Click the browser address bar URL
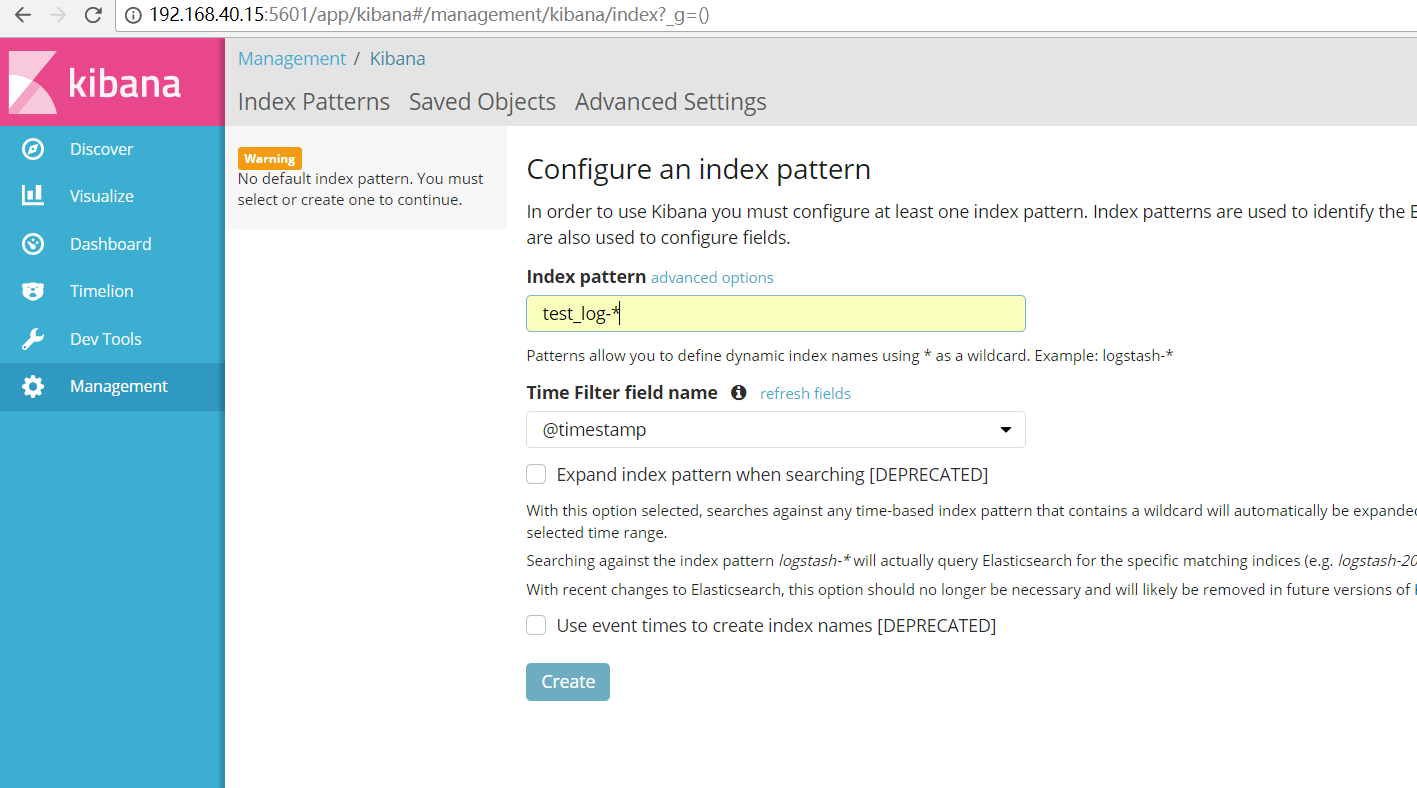This screenshot has height=788, width=1417. [429, 15]
